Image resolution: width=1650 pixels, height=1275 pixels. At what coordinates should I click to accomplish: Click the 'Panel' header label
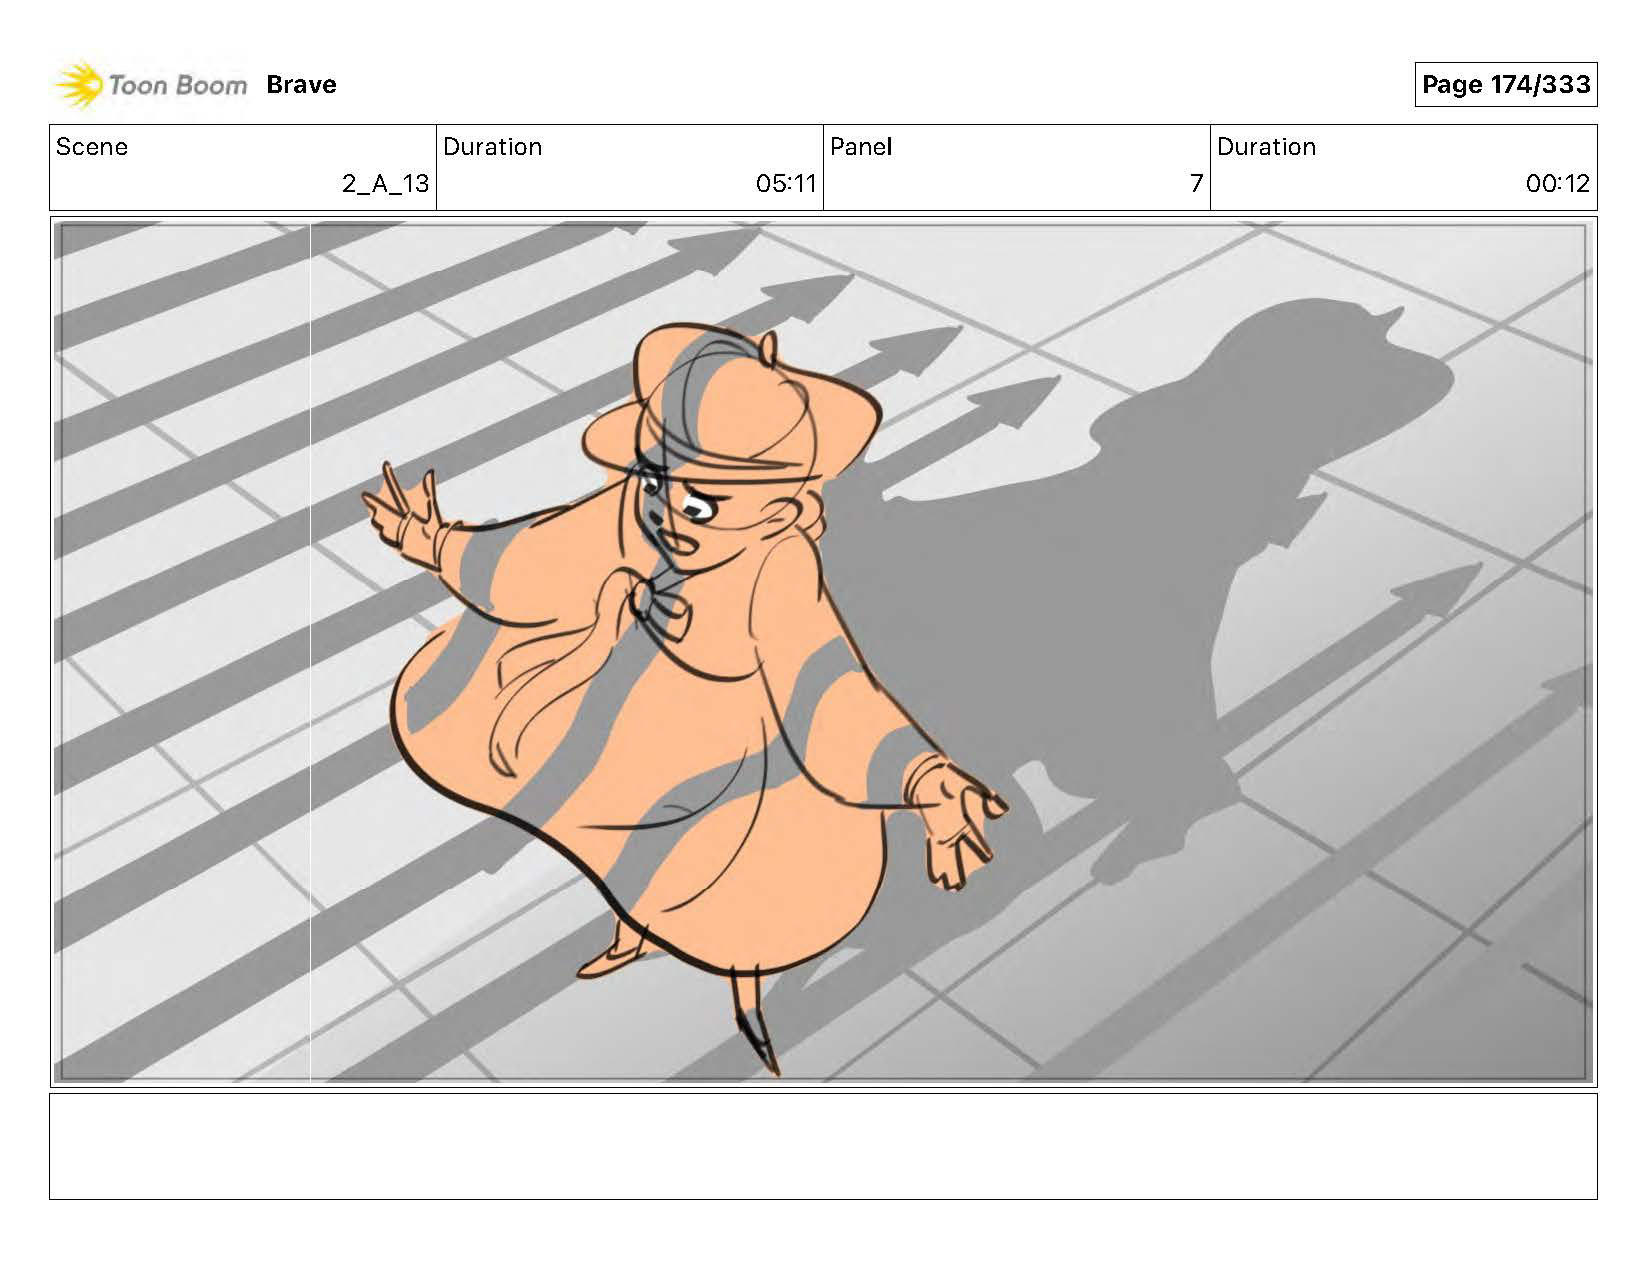pyautogui.click(x=861, y=147)
